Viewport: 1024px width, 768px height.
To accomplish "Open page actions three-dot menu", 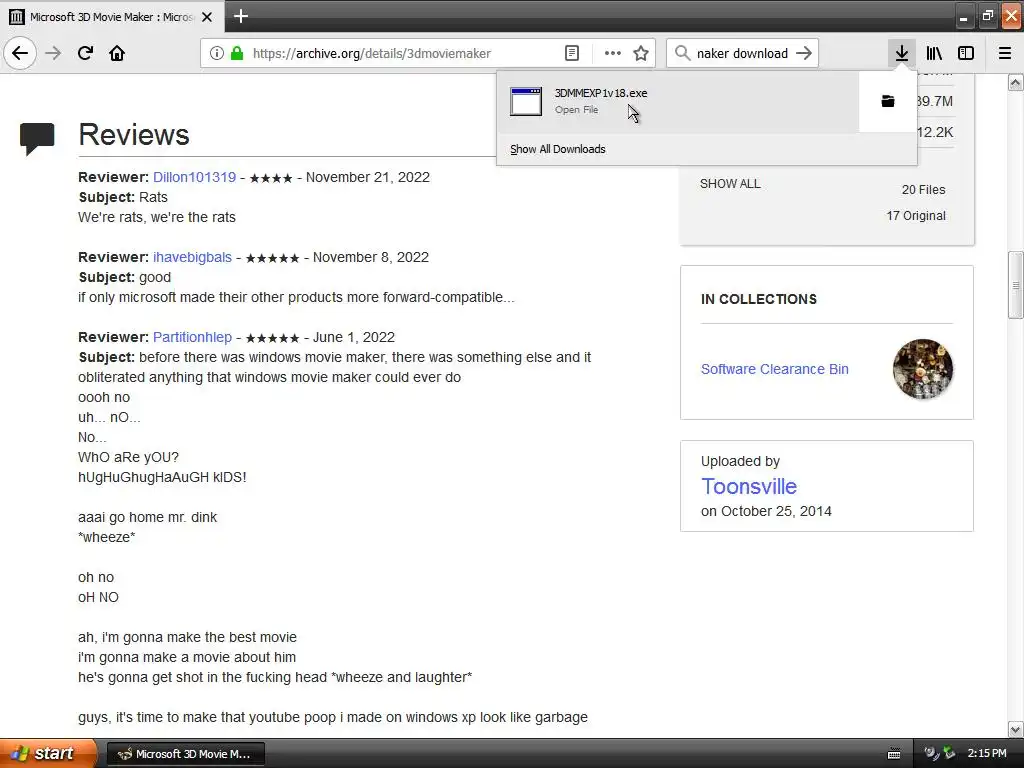I will click(x=613, y=54).
